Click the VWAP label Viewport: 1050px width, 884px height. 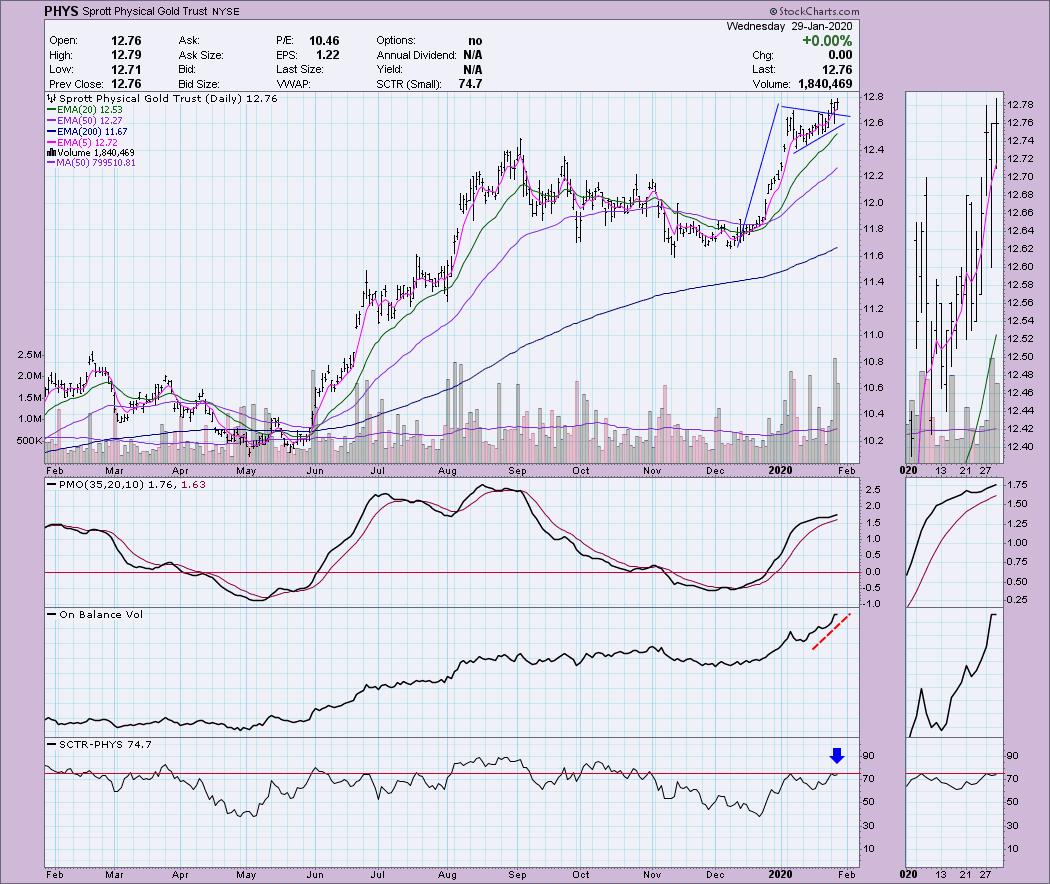(292, 84)
